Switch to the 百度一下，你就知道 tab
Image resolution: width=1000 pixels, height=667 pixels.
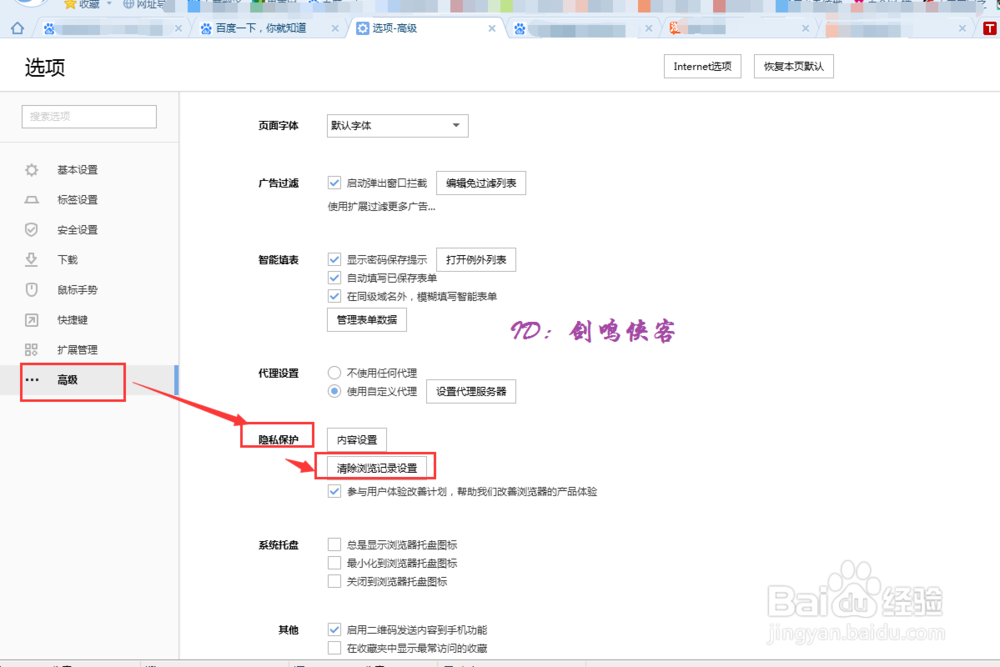253,28
